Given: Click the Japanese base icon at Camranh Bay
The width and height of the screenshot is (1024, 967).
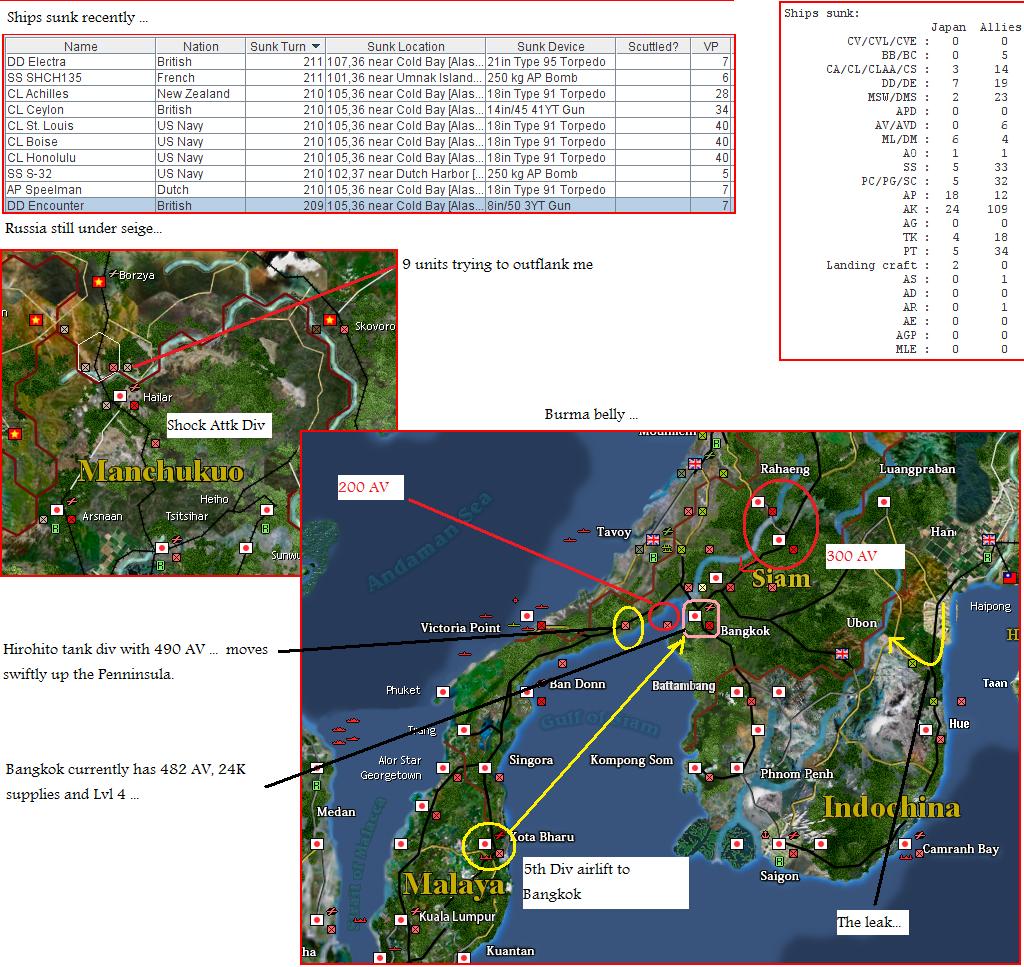Looking at the screenshot, I should 904,844.
